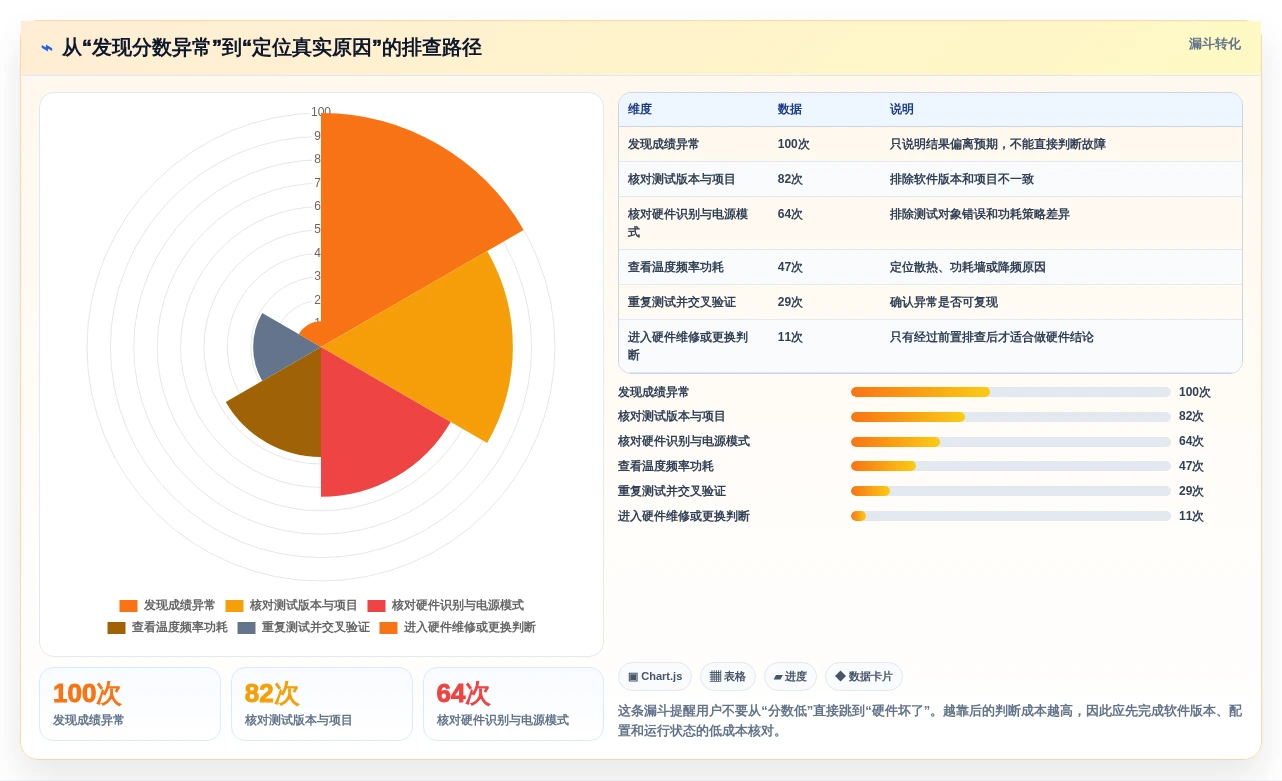Select the Chart.js tag chip
The image size is (1282, 781).
[655, 677]
